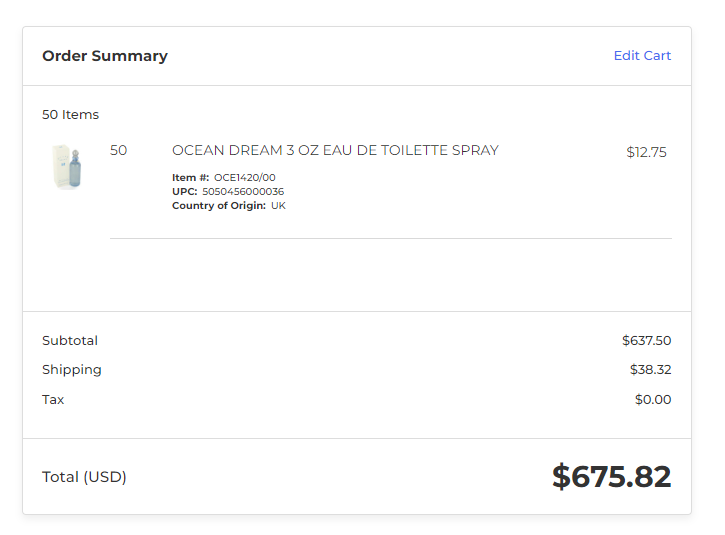Click the Edit Cart link
The width and height of the screenshot is (725, 535).
click(x=642, y=55)
